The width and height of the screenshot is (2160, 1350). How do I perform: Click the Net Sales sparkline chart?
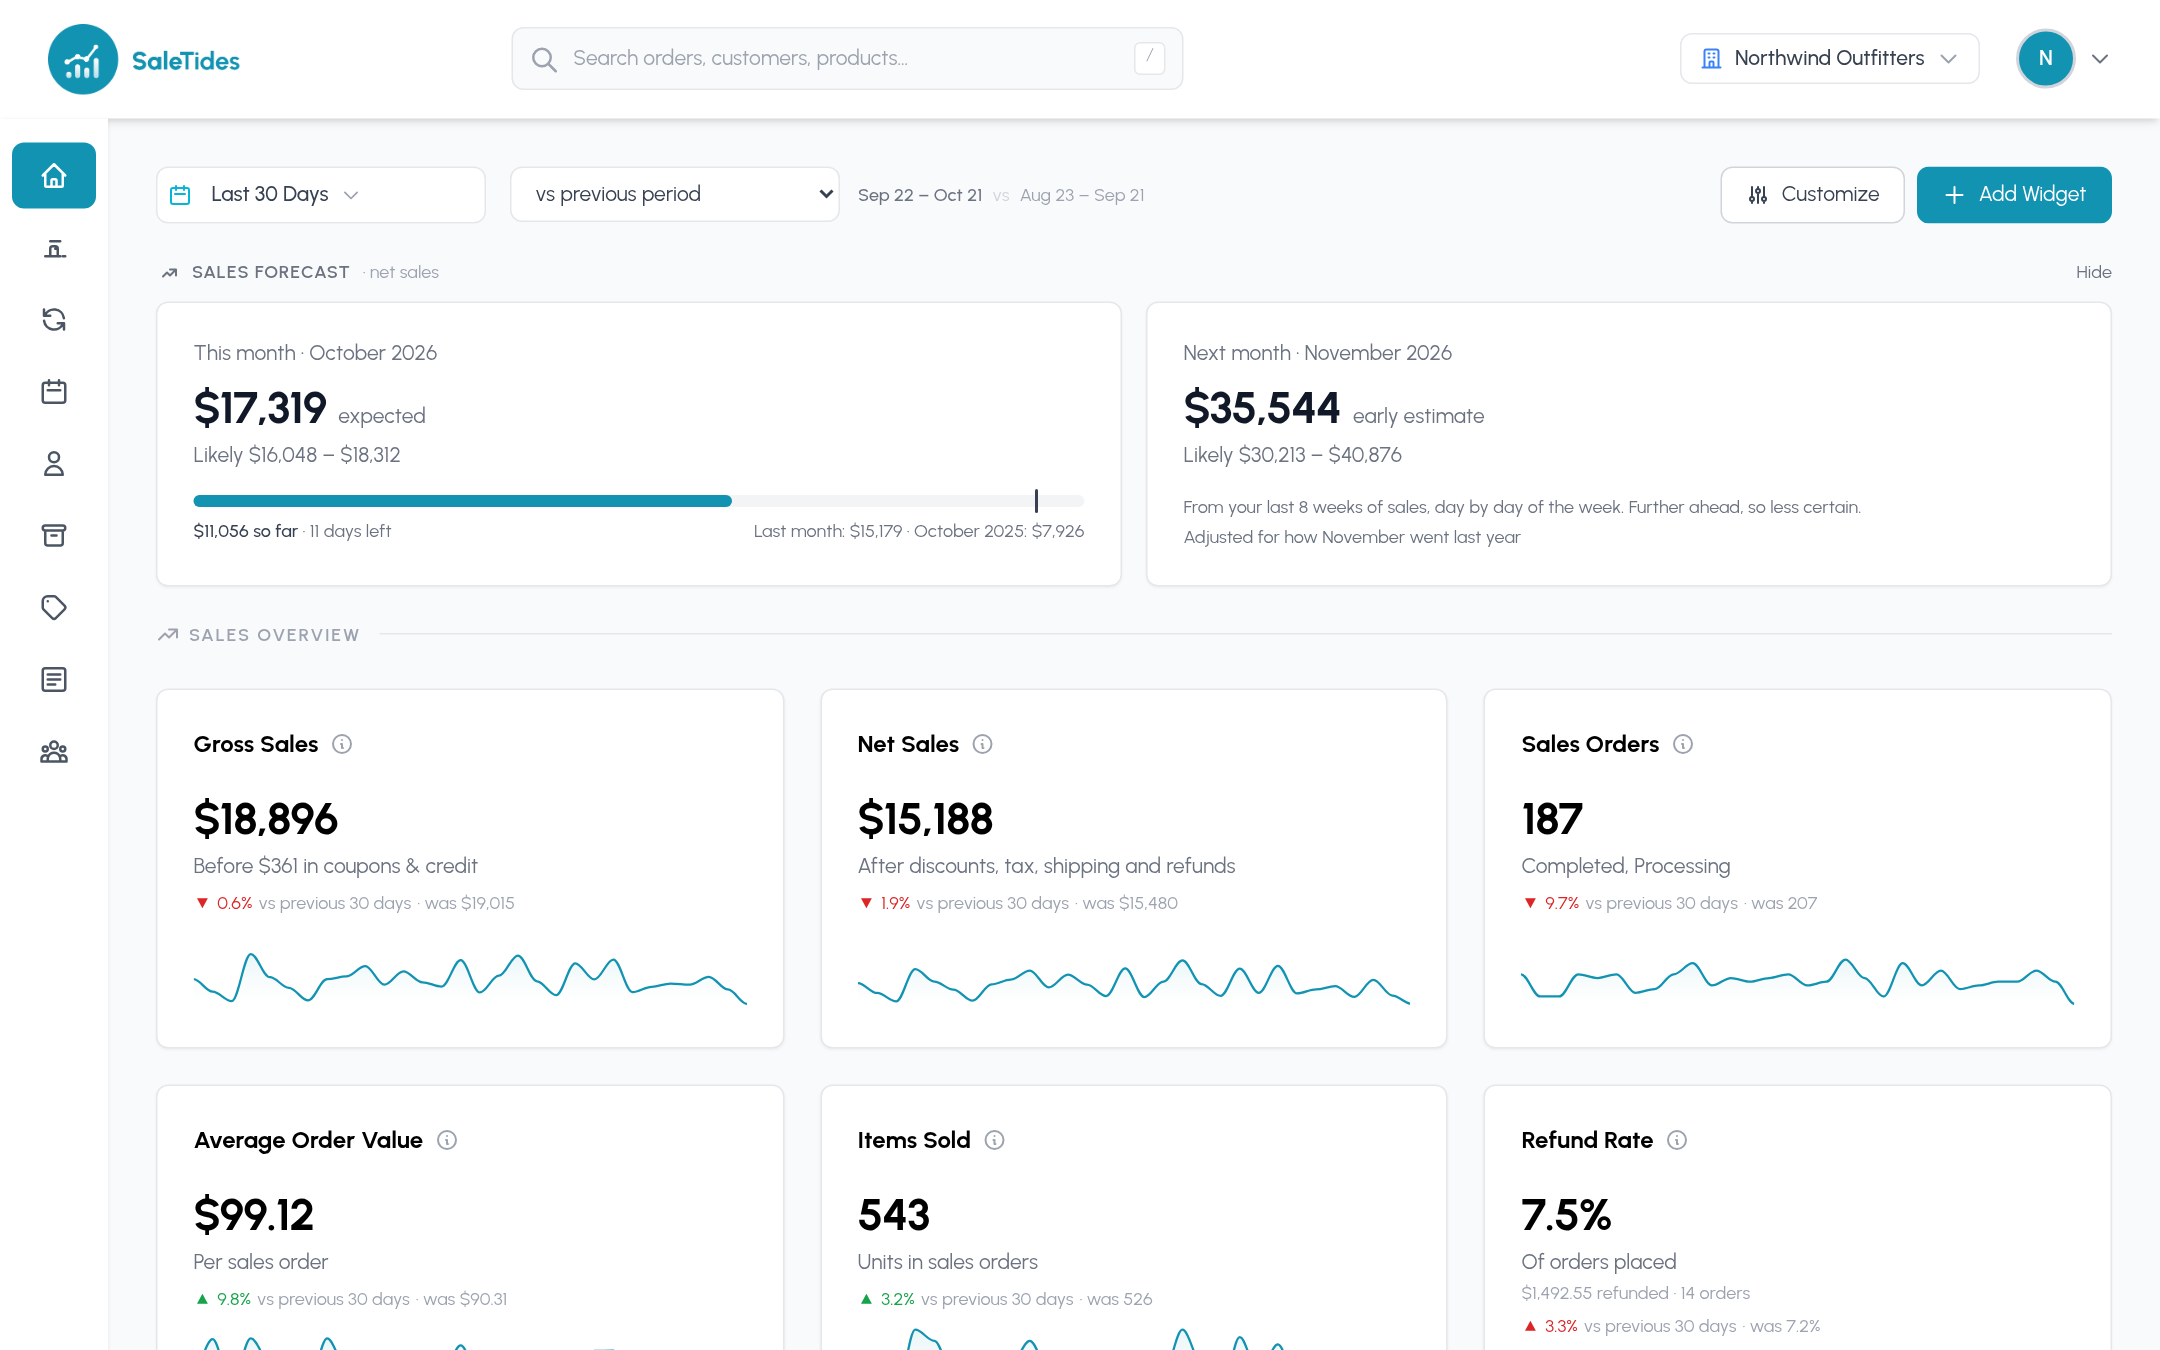(1133, 981)
